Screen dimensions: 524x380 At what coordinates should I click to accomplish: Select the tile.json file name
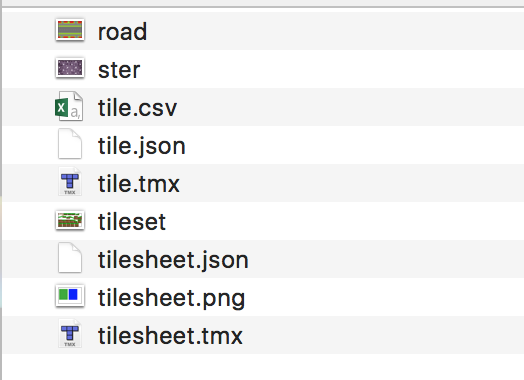141,146
